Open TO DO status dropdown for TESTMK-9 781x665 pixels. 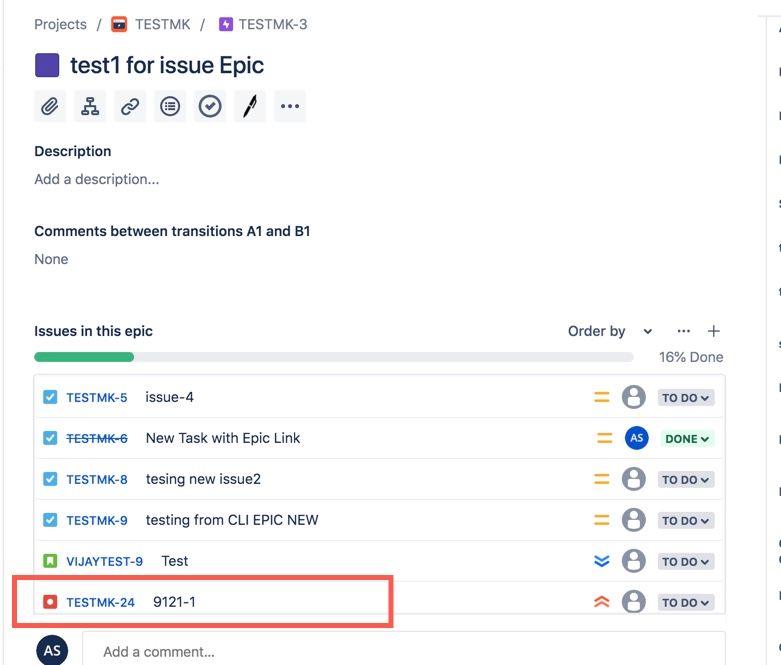686,521
